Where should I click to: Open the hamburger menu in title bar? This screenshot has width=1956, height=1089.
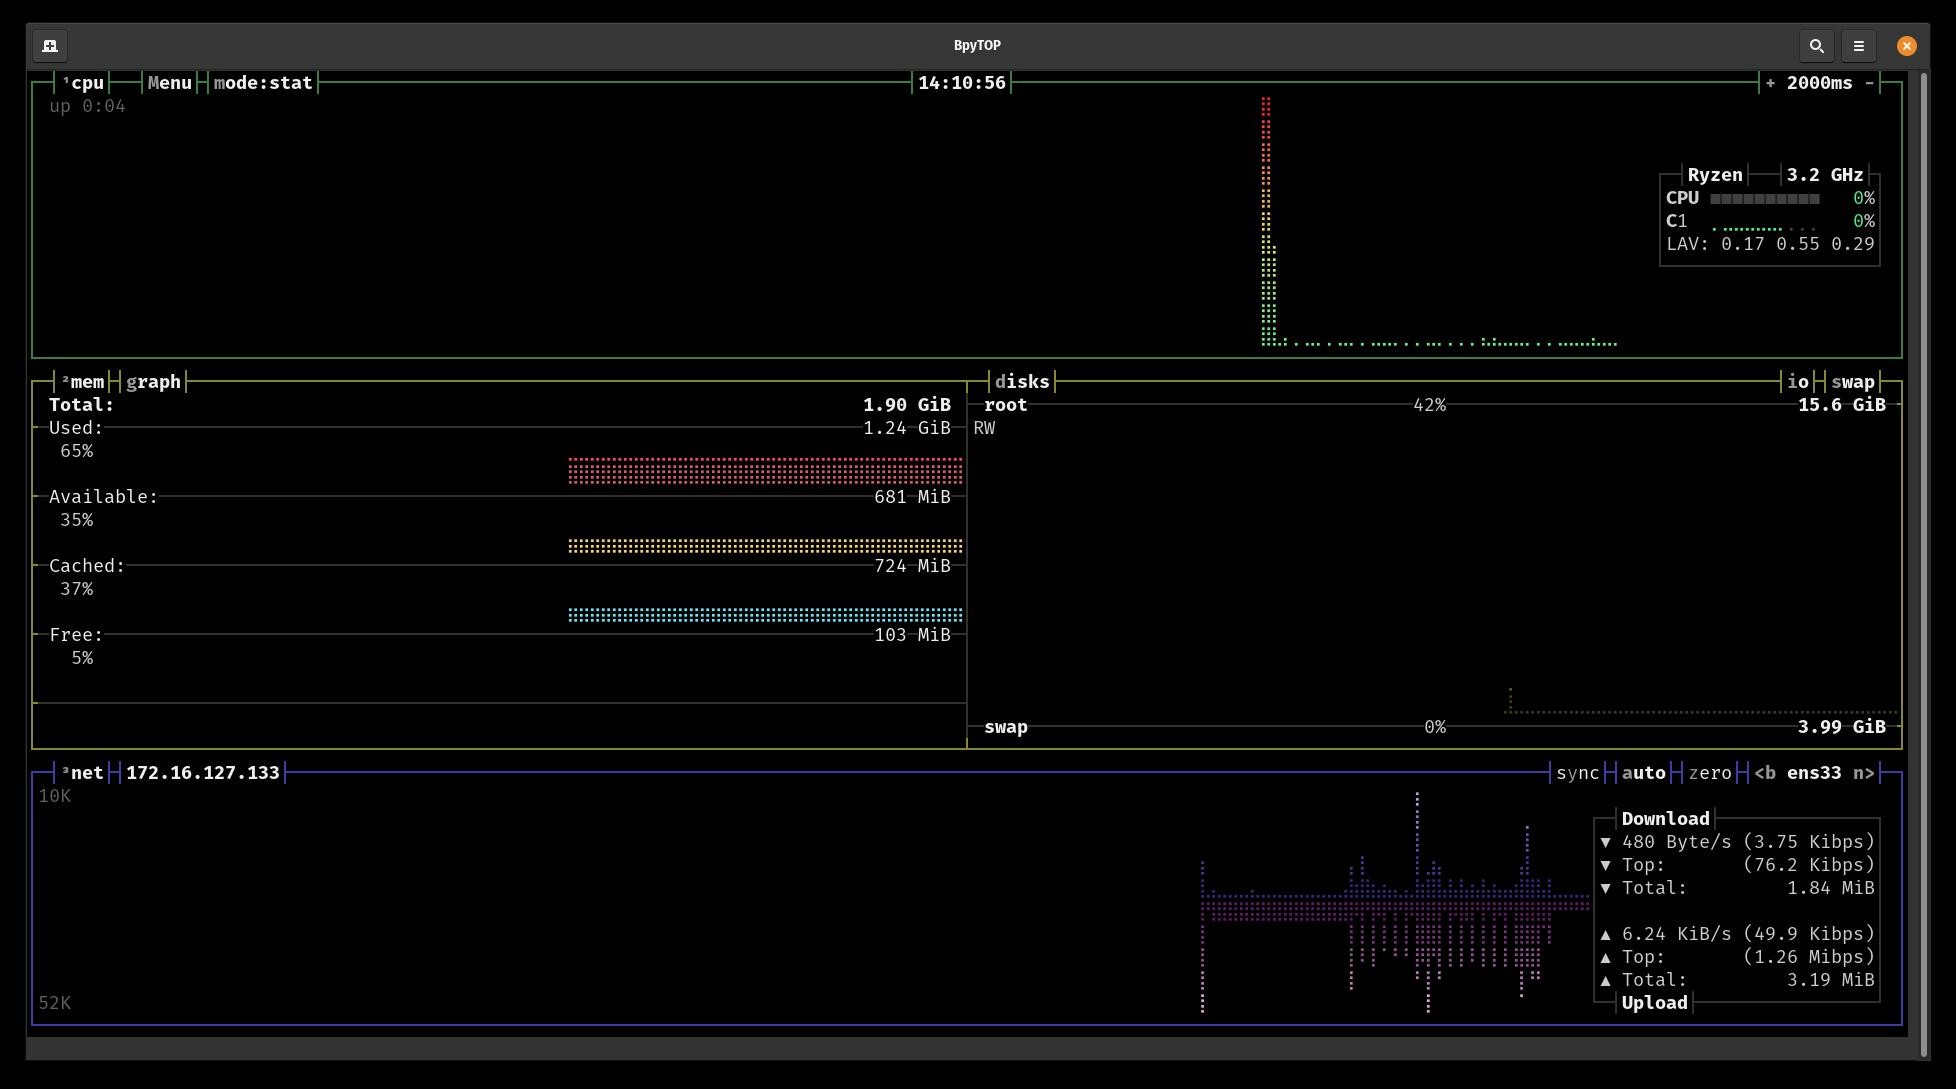coord(1859,46)
